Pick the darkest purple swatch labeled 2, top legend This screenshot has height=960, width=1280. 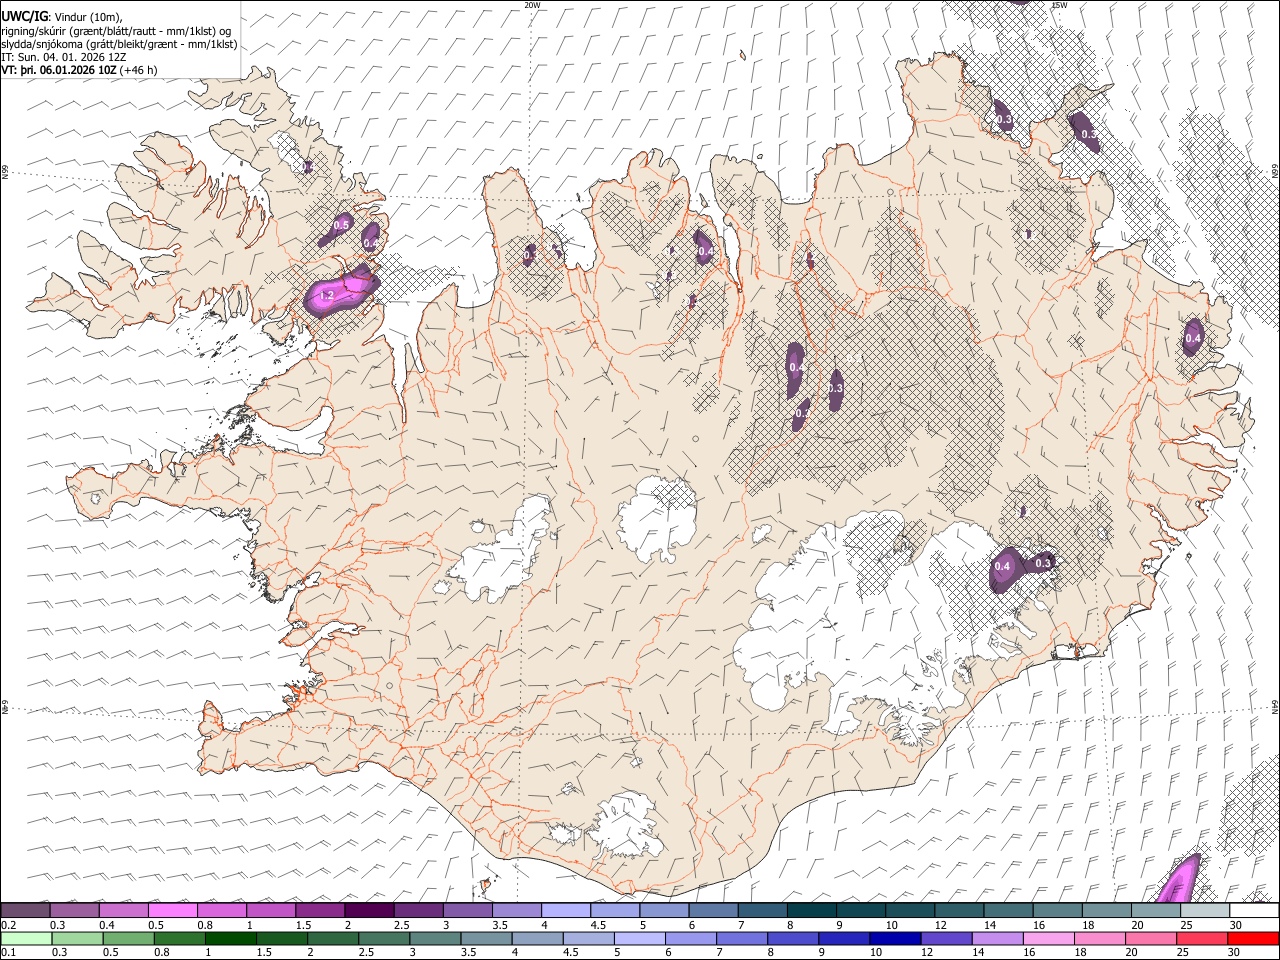pyautogui.click(x=369, y=911)
